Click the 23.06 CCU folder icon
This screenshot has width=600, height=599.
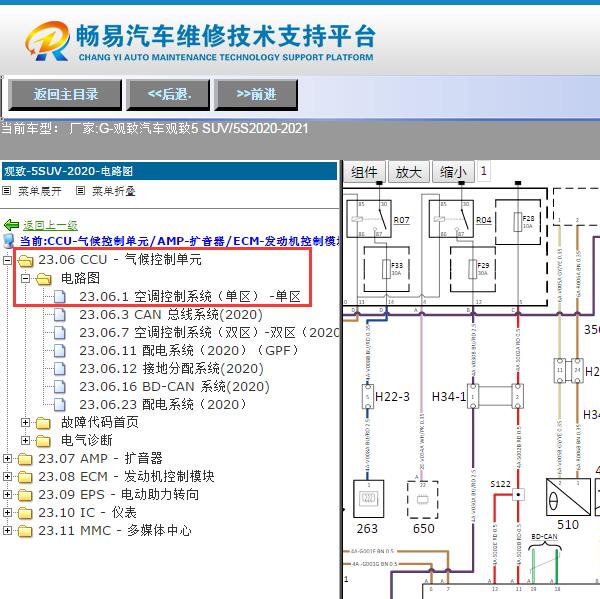point(26,261)
